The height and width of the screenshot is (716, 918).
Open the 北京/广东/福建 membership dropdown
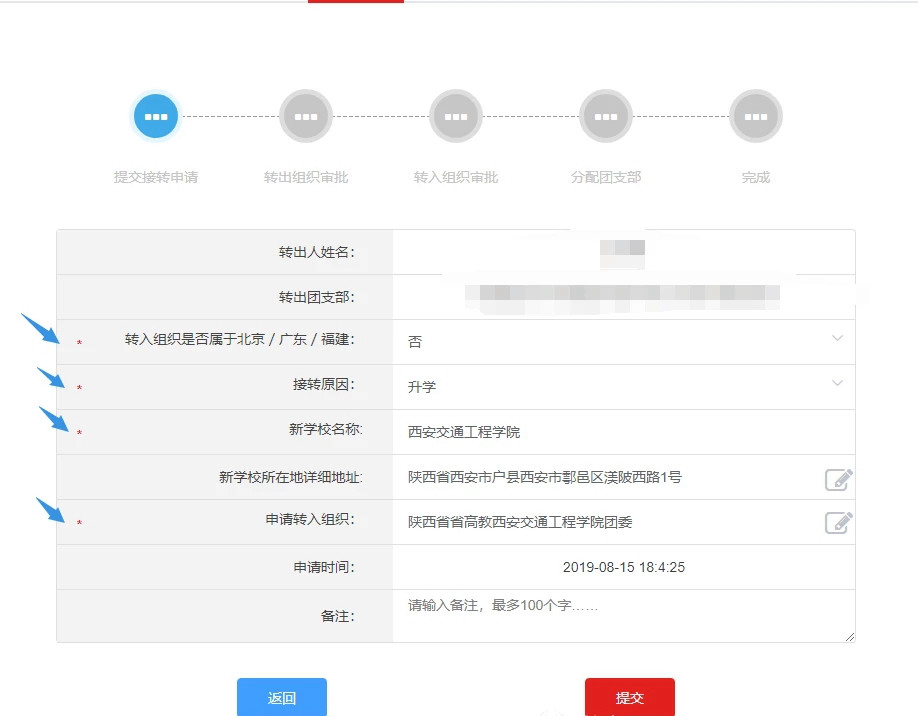pos(624,342)
